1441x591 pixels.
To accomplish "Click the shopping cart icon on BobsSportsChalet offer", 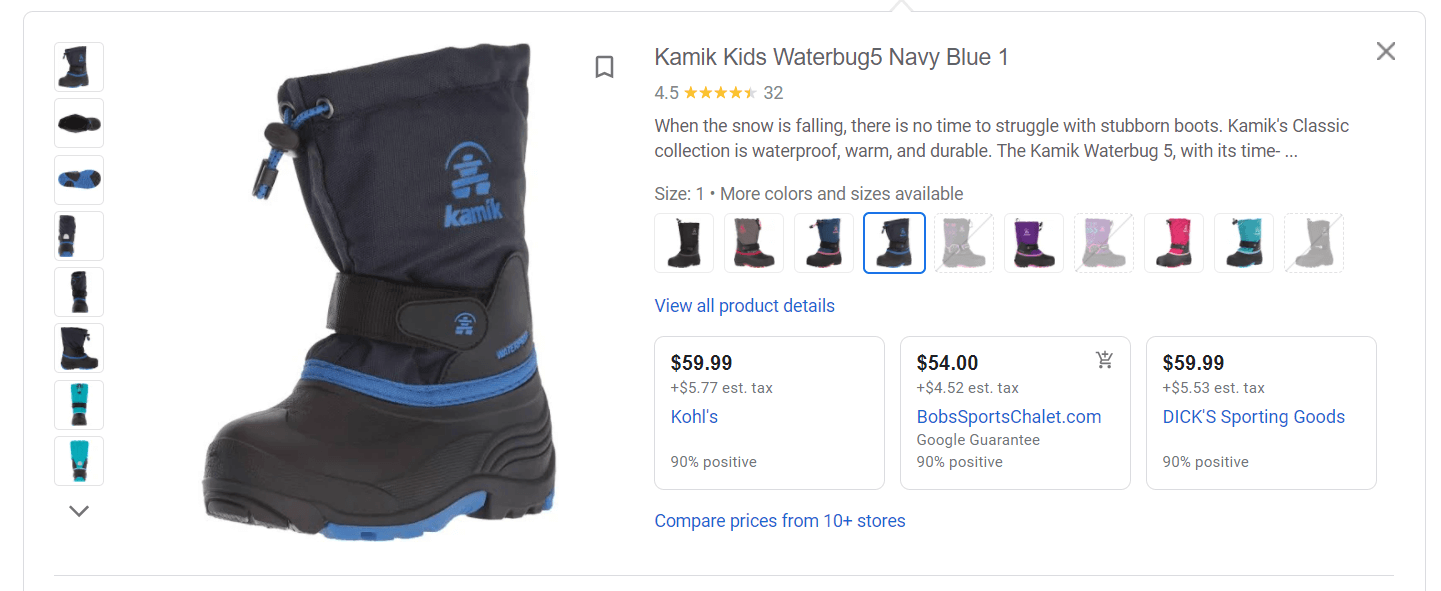I will click(x=1104, y=360).
